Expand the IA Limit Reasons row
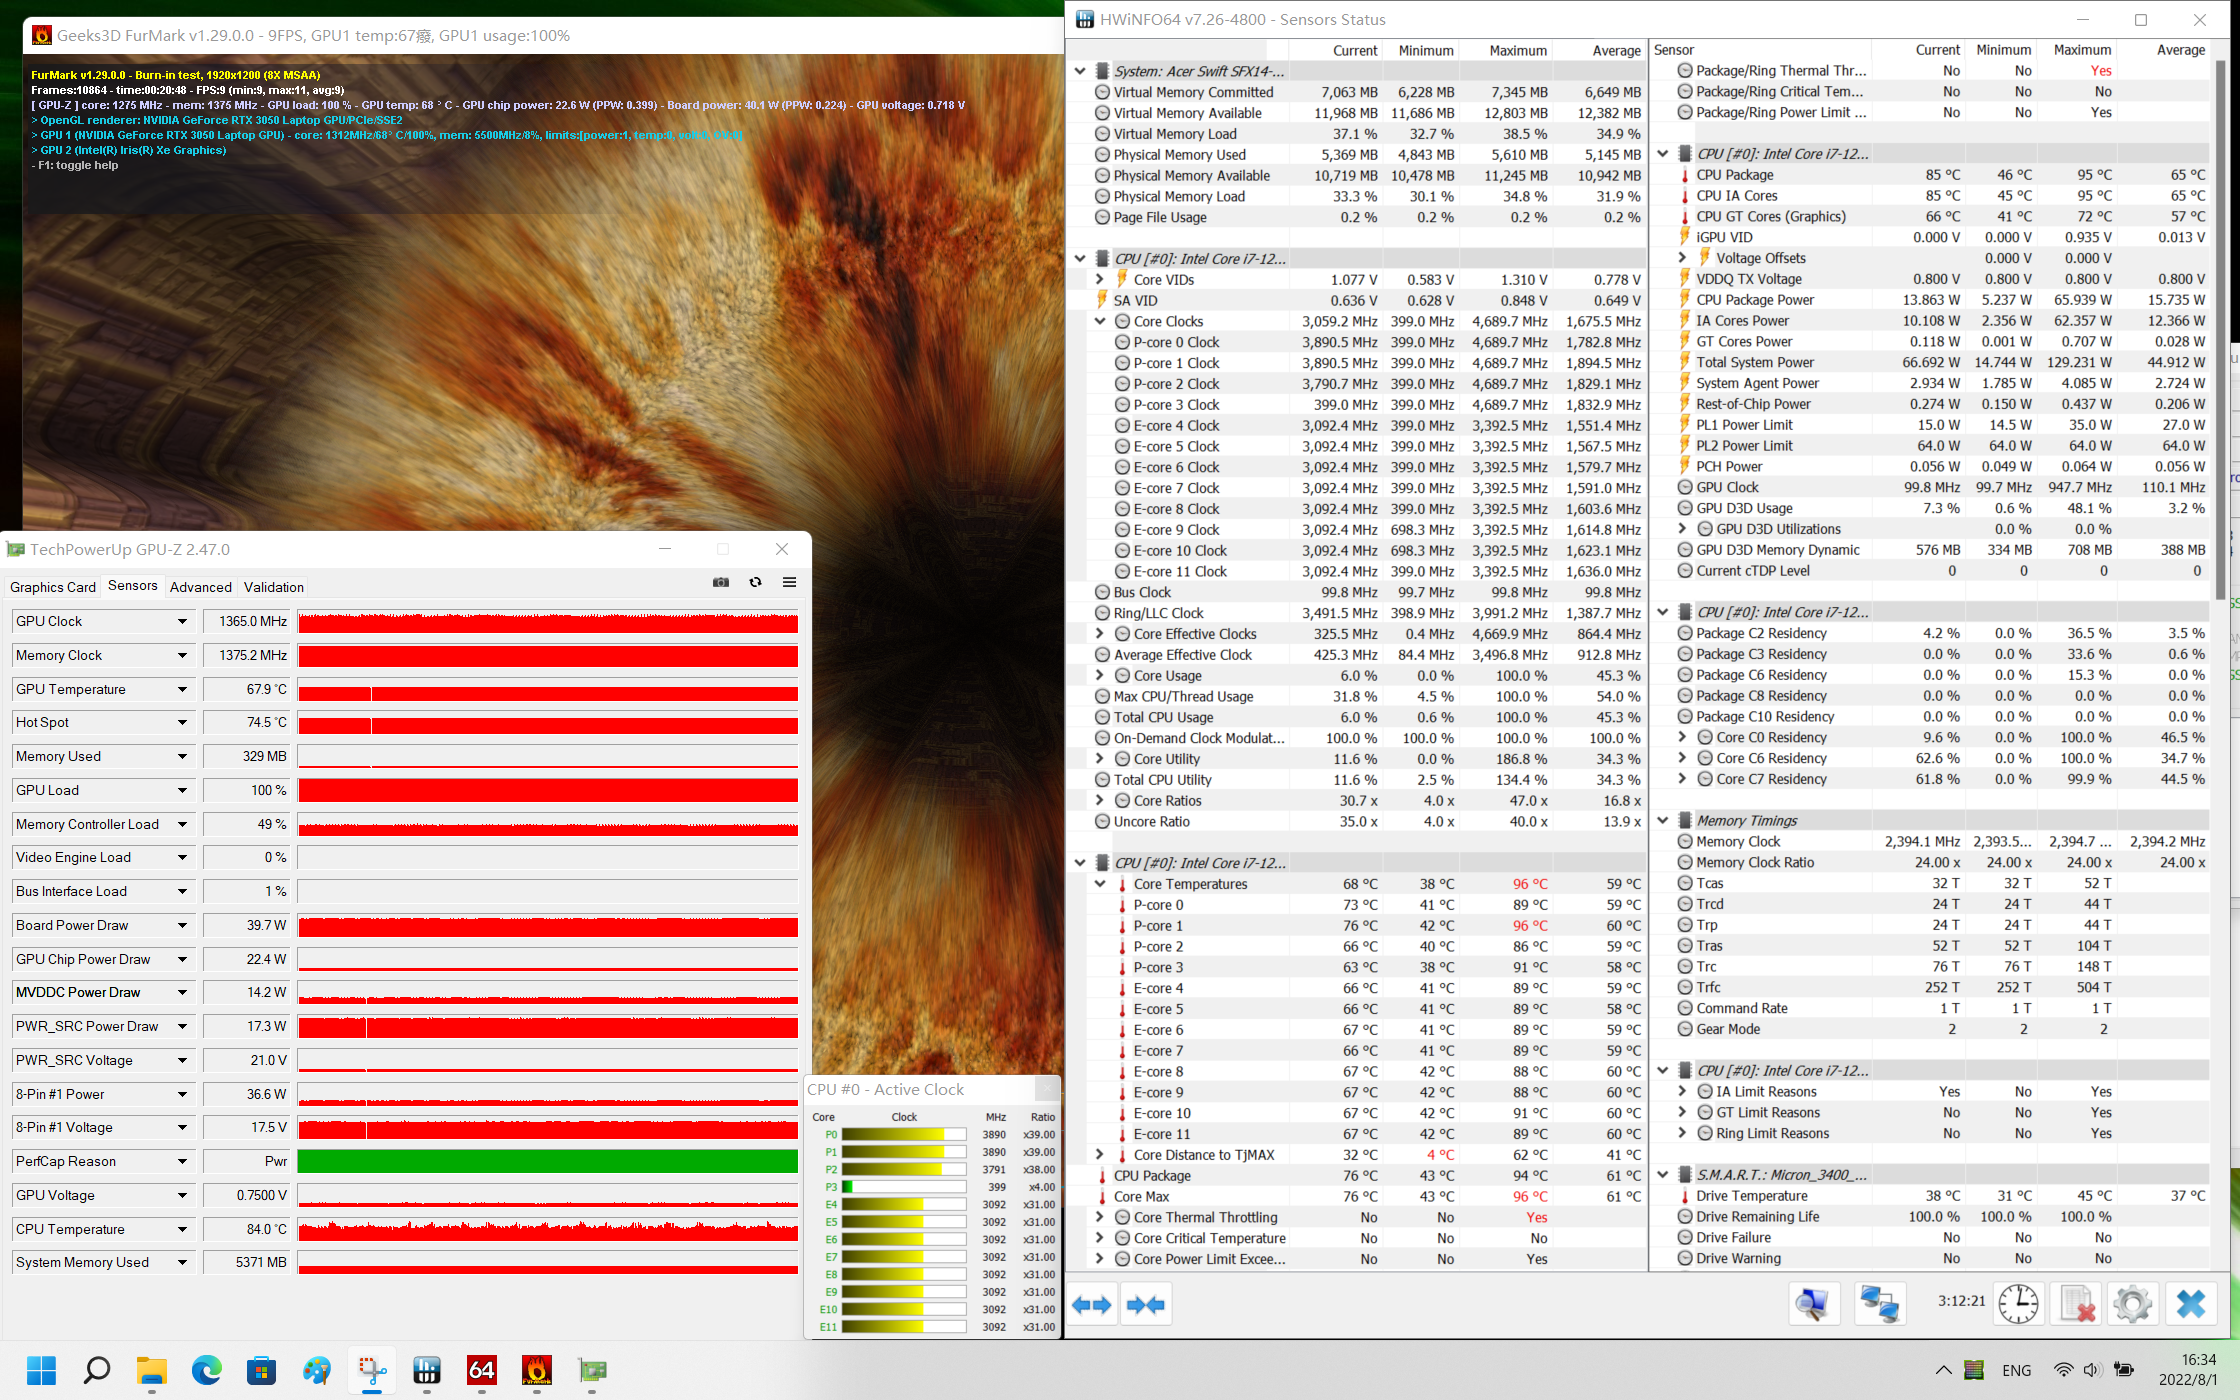This screenshot has height=1400, width=2240. click(1682, 1092)
